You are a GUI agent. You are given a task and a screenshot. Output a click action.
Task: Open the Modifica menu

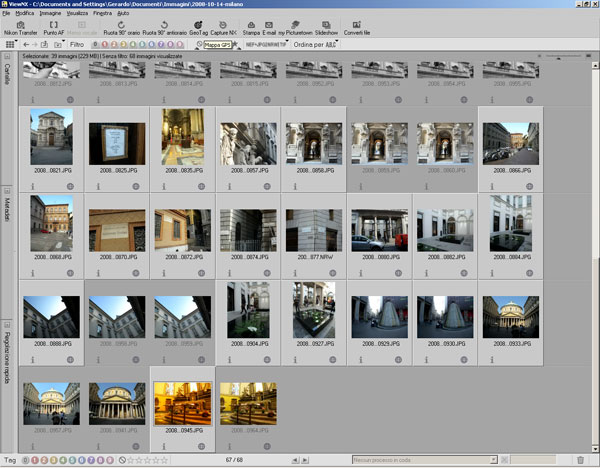click(x=25, y=13)
